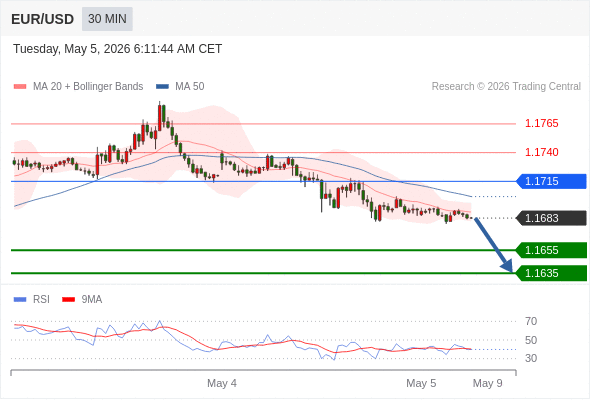590x400 pixels.
Task: Click the MA 50 legend swatch
Action: (162, 87)
